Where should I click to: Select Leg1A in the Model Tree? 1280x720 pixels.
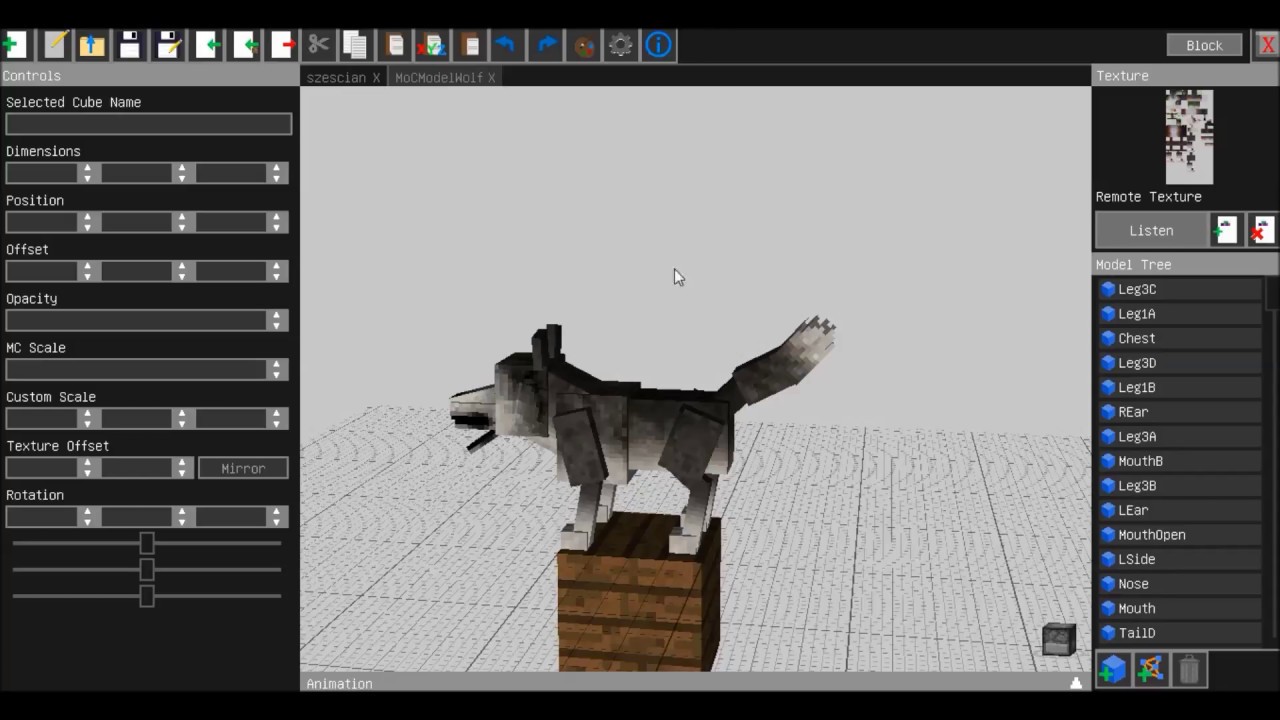1180,314
